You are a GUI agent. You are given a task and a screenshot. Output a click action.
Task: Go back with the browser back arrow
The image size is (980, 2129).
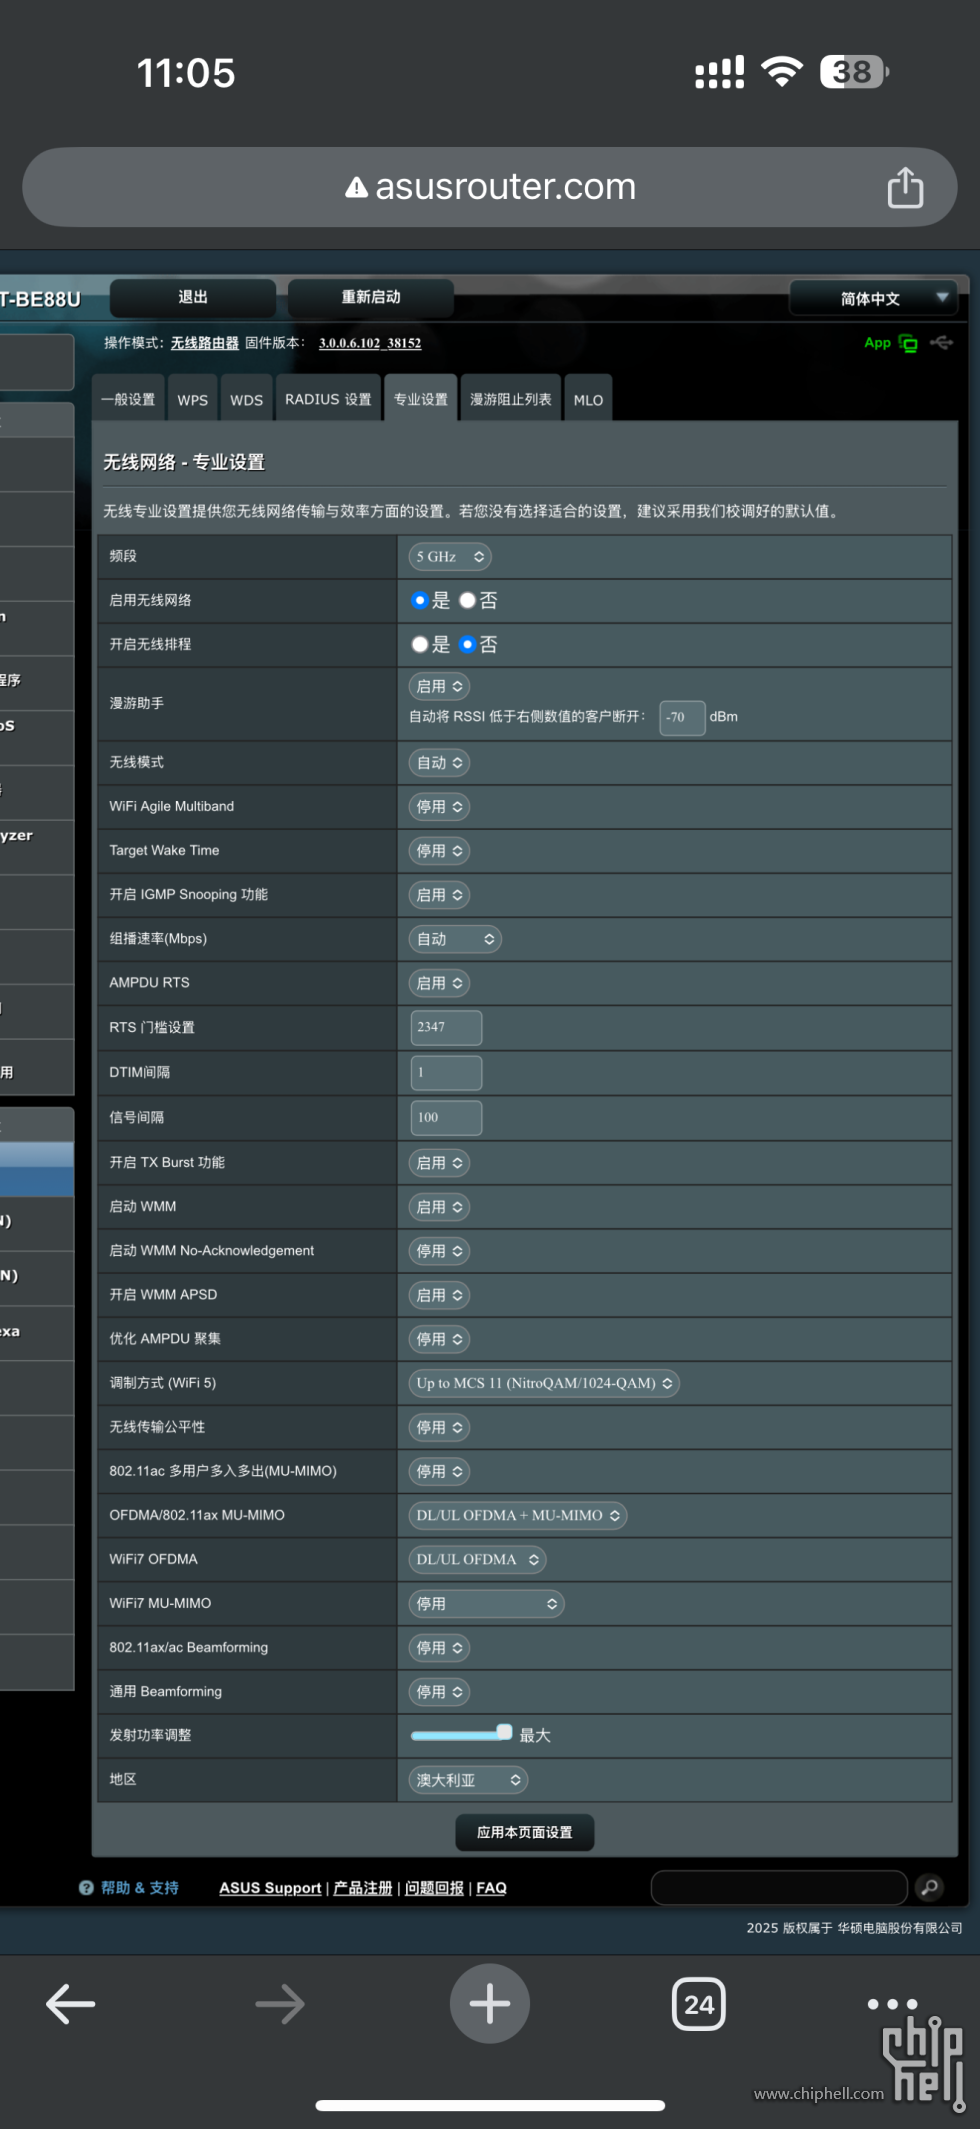point(71,2004)
